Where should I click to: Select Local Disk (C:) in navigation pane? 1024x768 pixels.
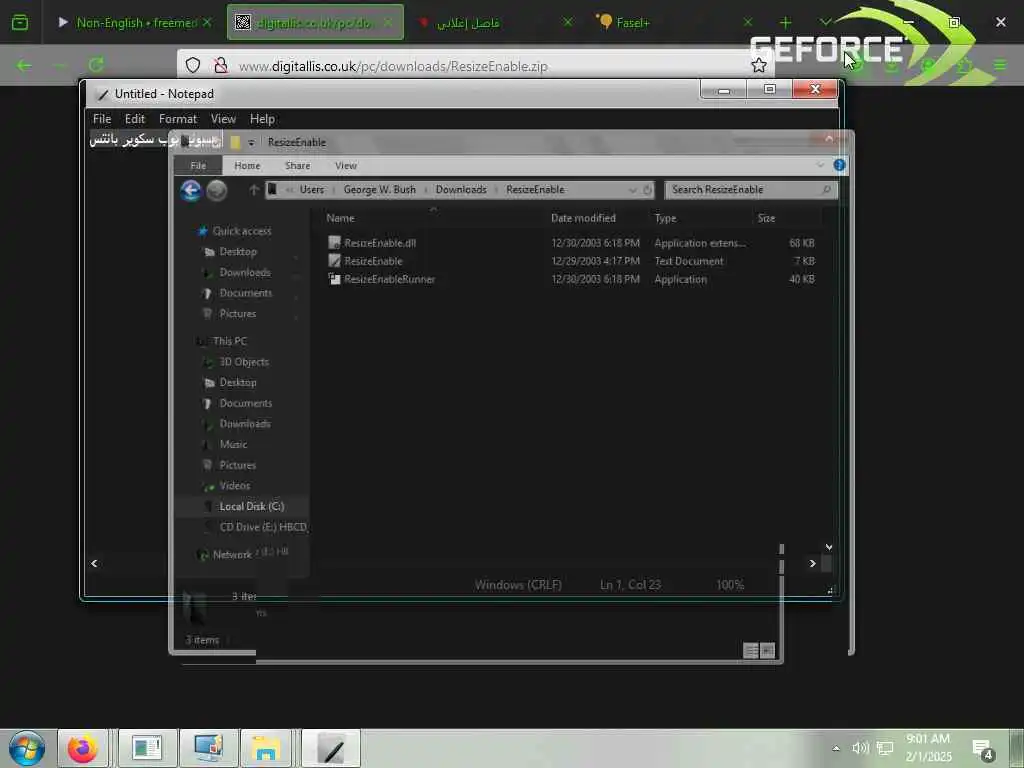[251, 507]
